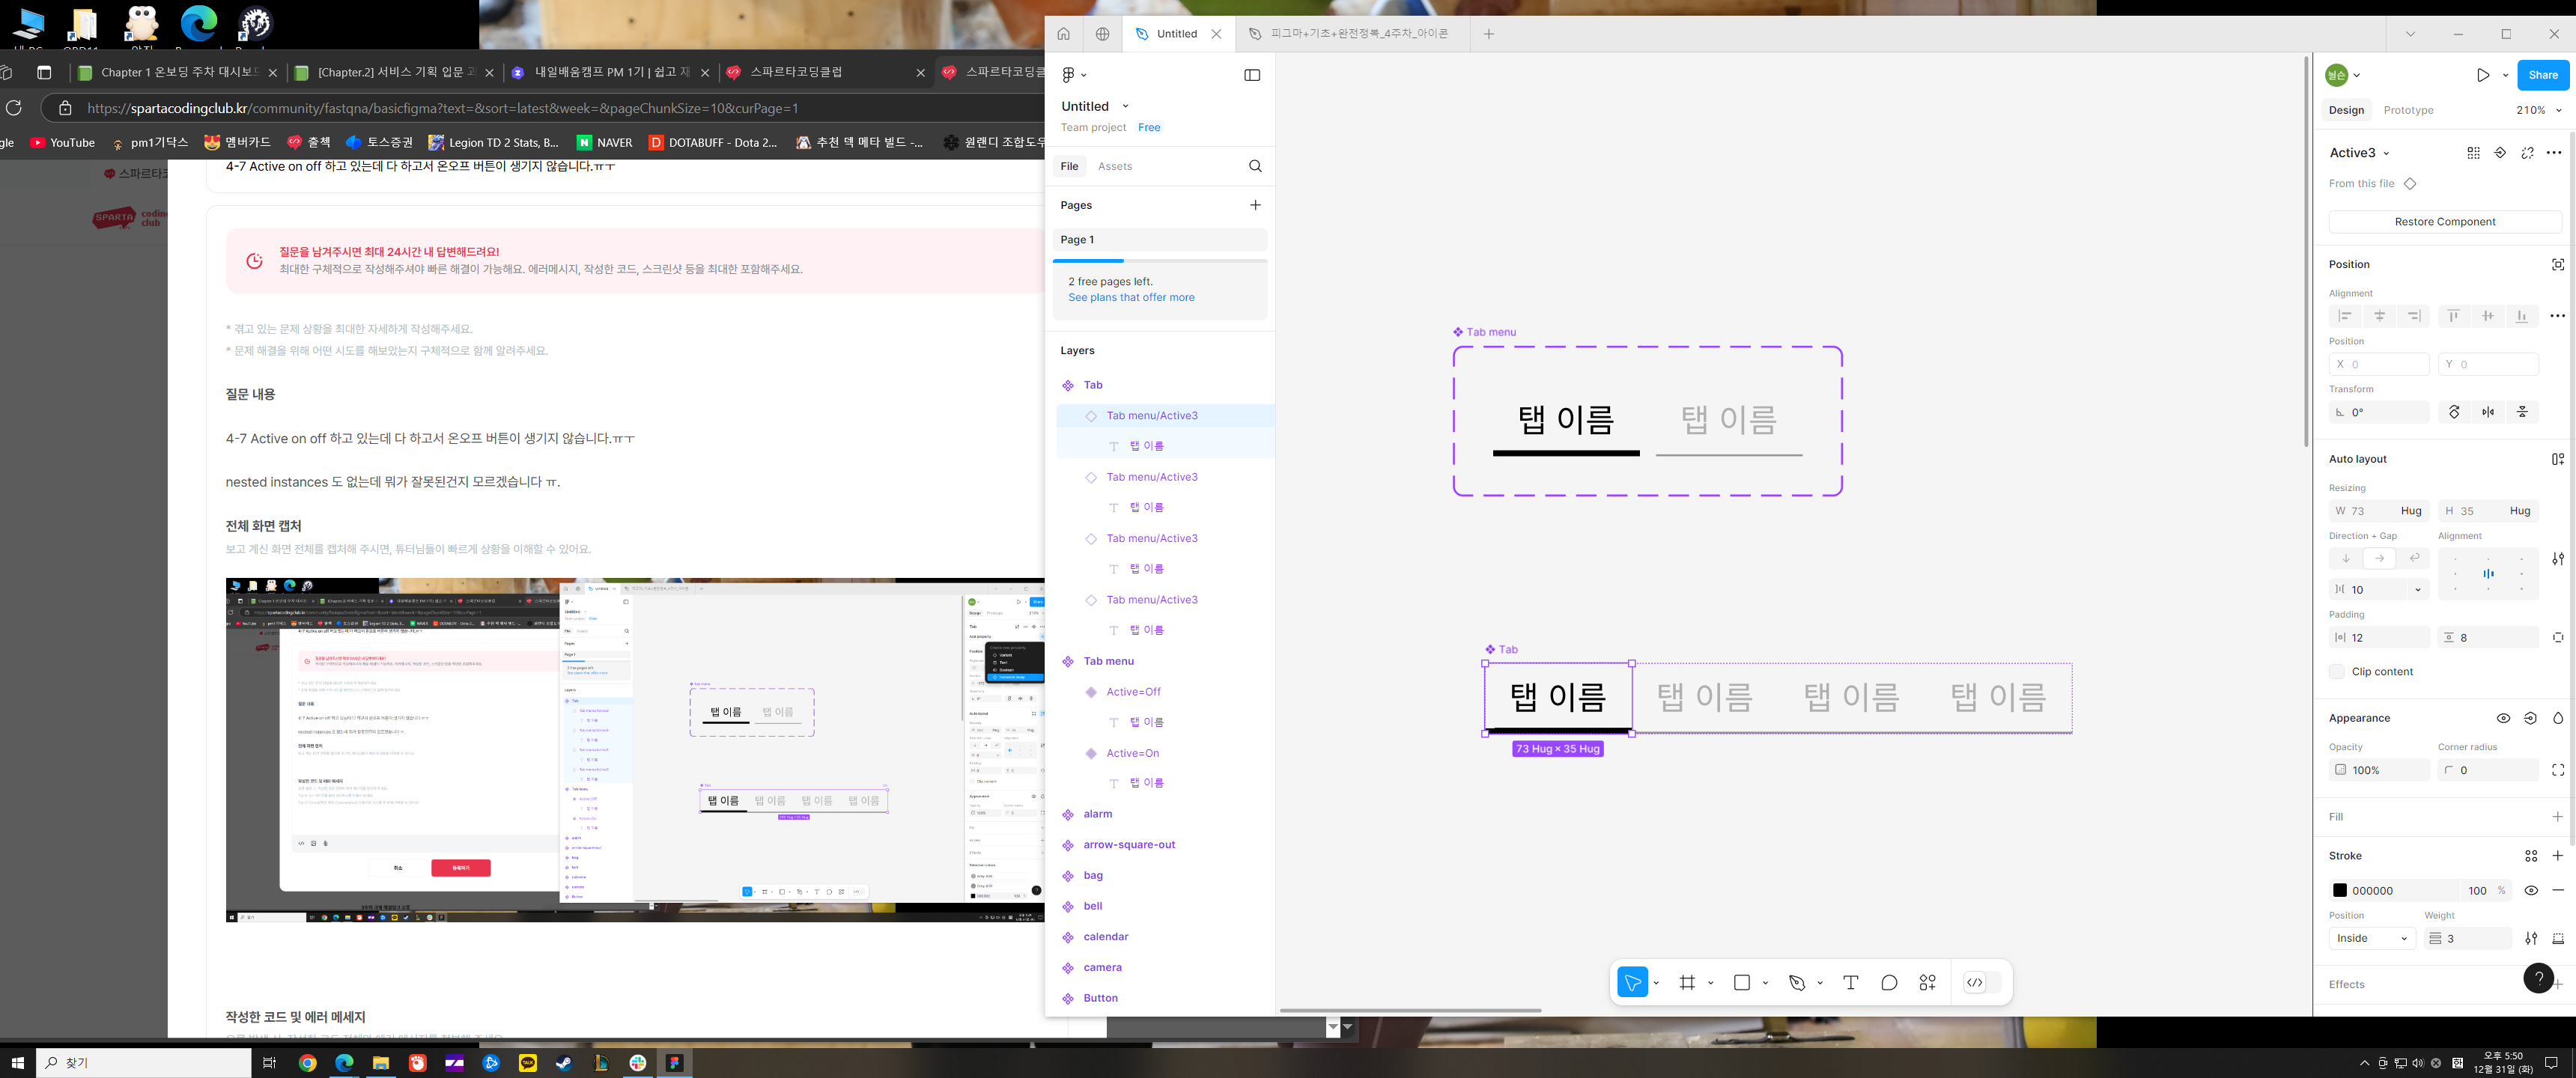
Task: Open the Figma main menu
Action: point(1073,75)
